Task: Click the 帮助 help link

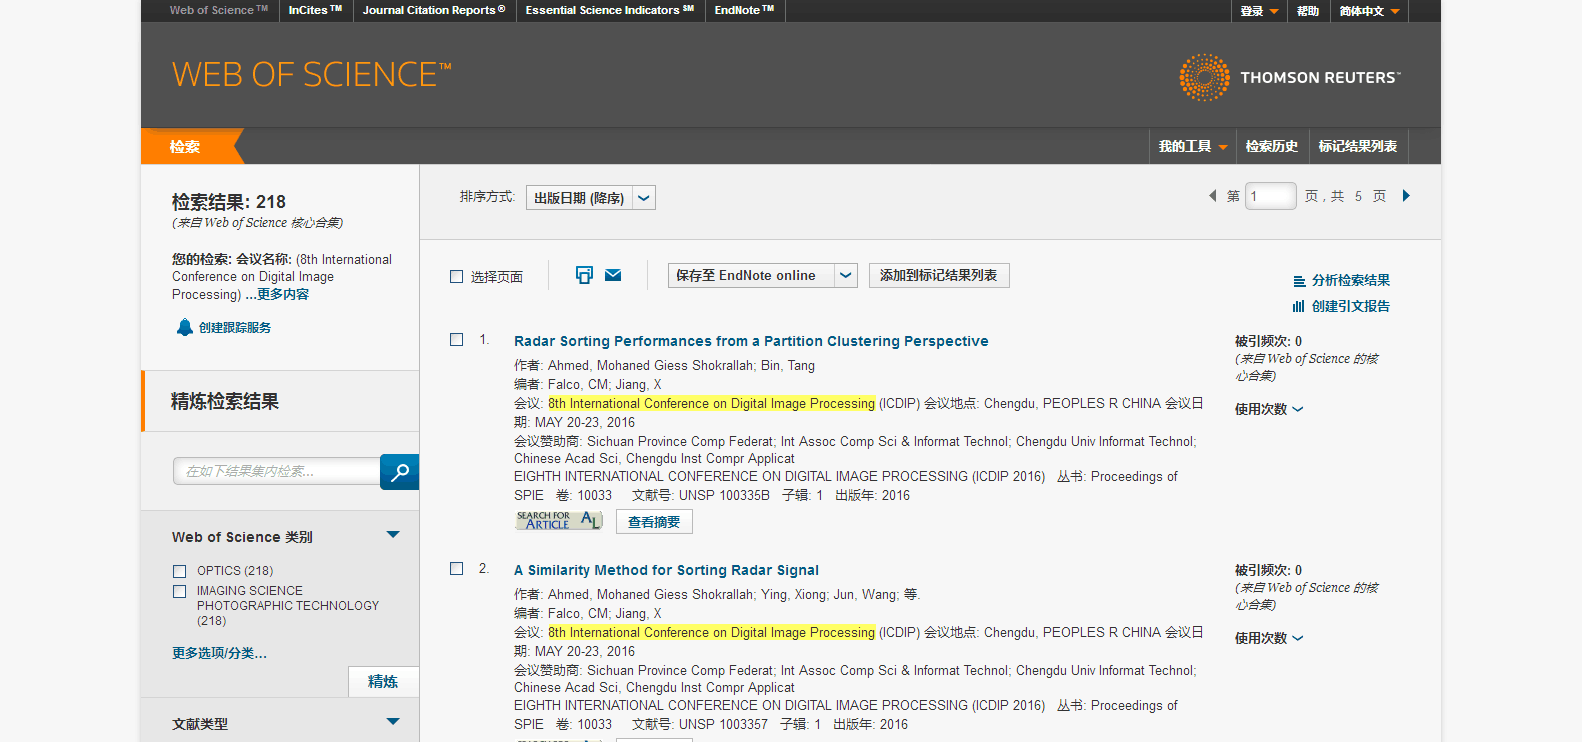Action: [x=1308, y=11]
